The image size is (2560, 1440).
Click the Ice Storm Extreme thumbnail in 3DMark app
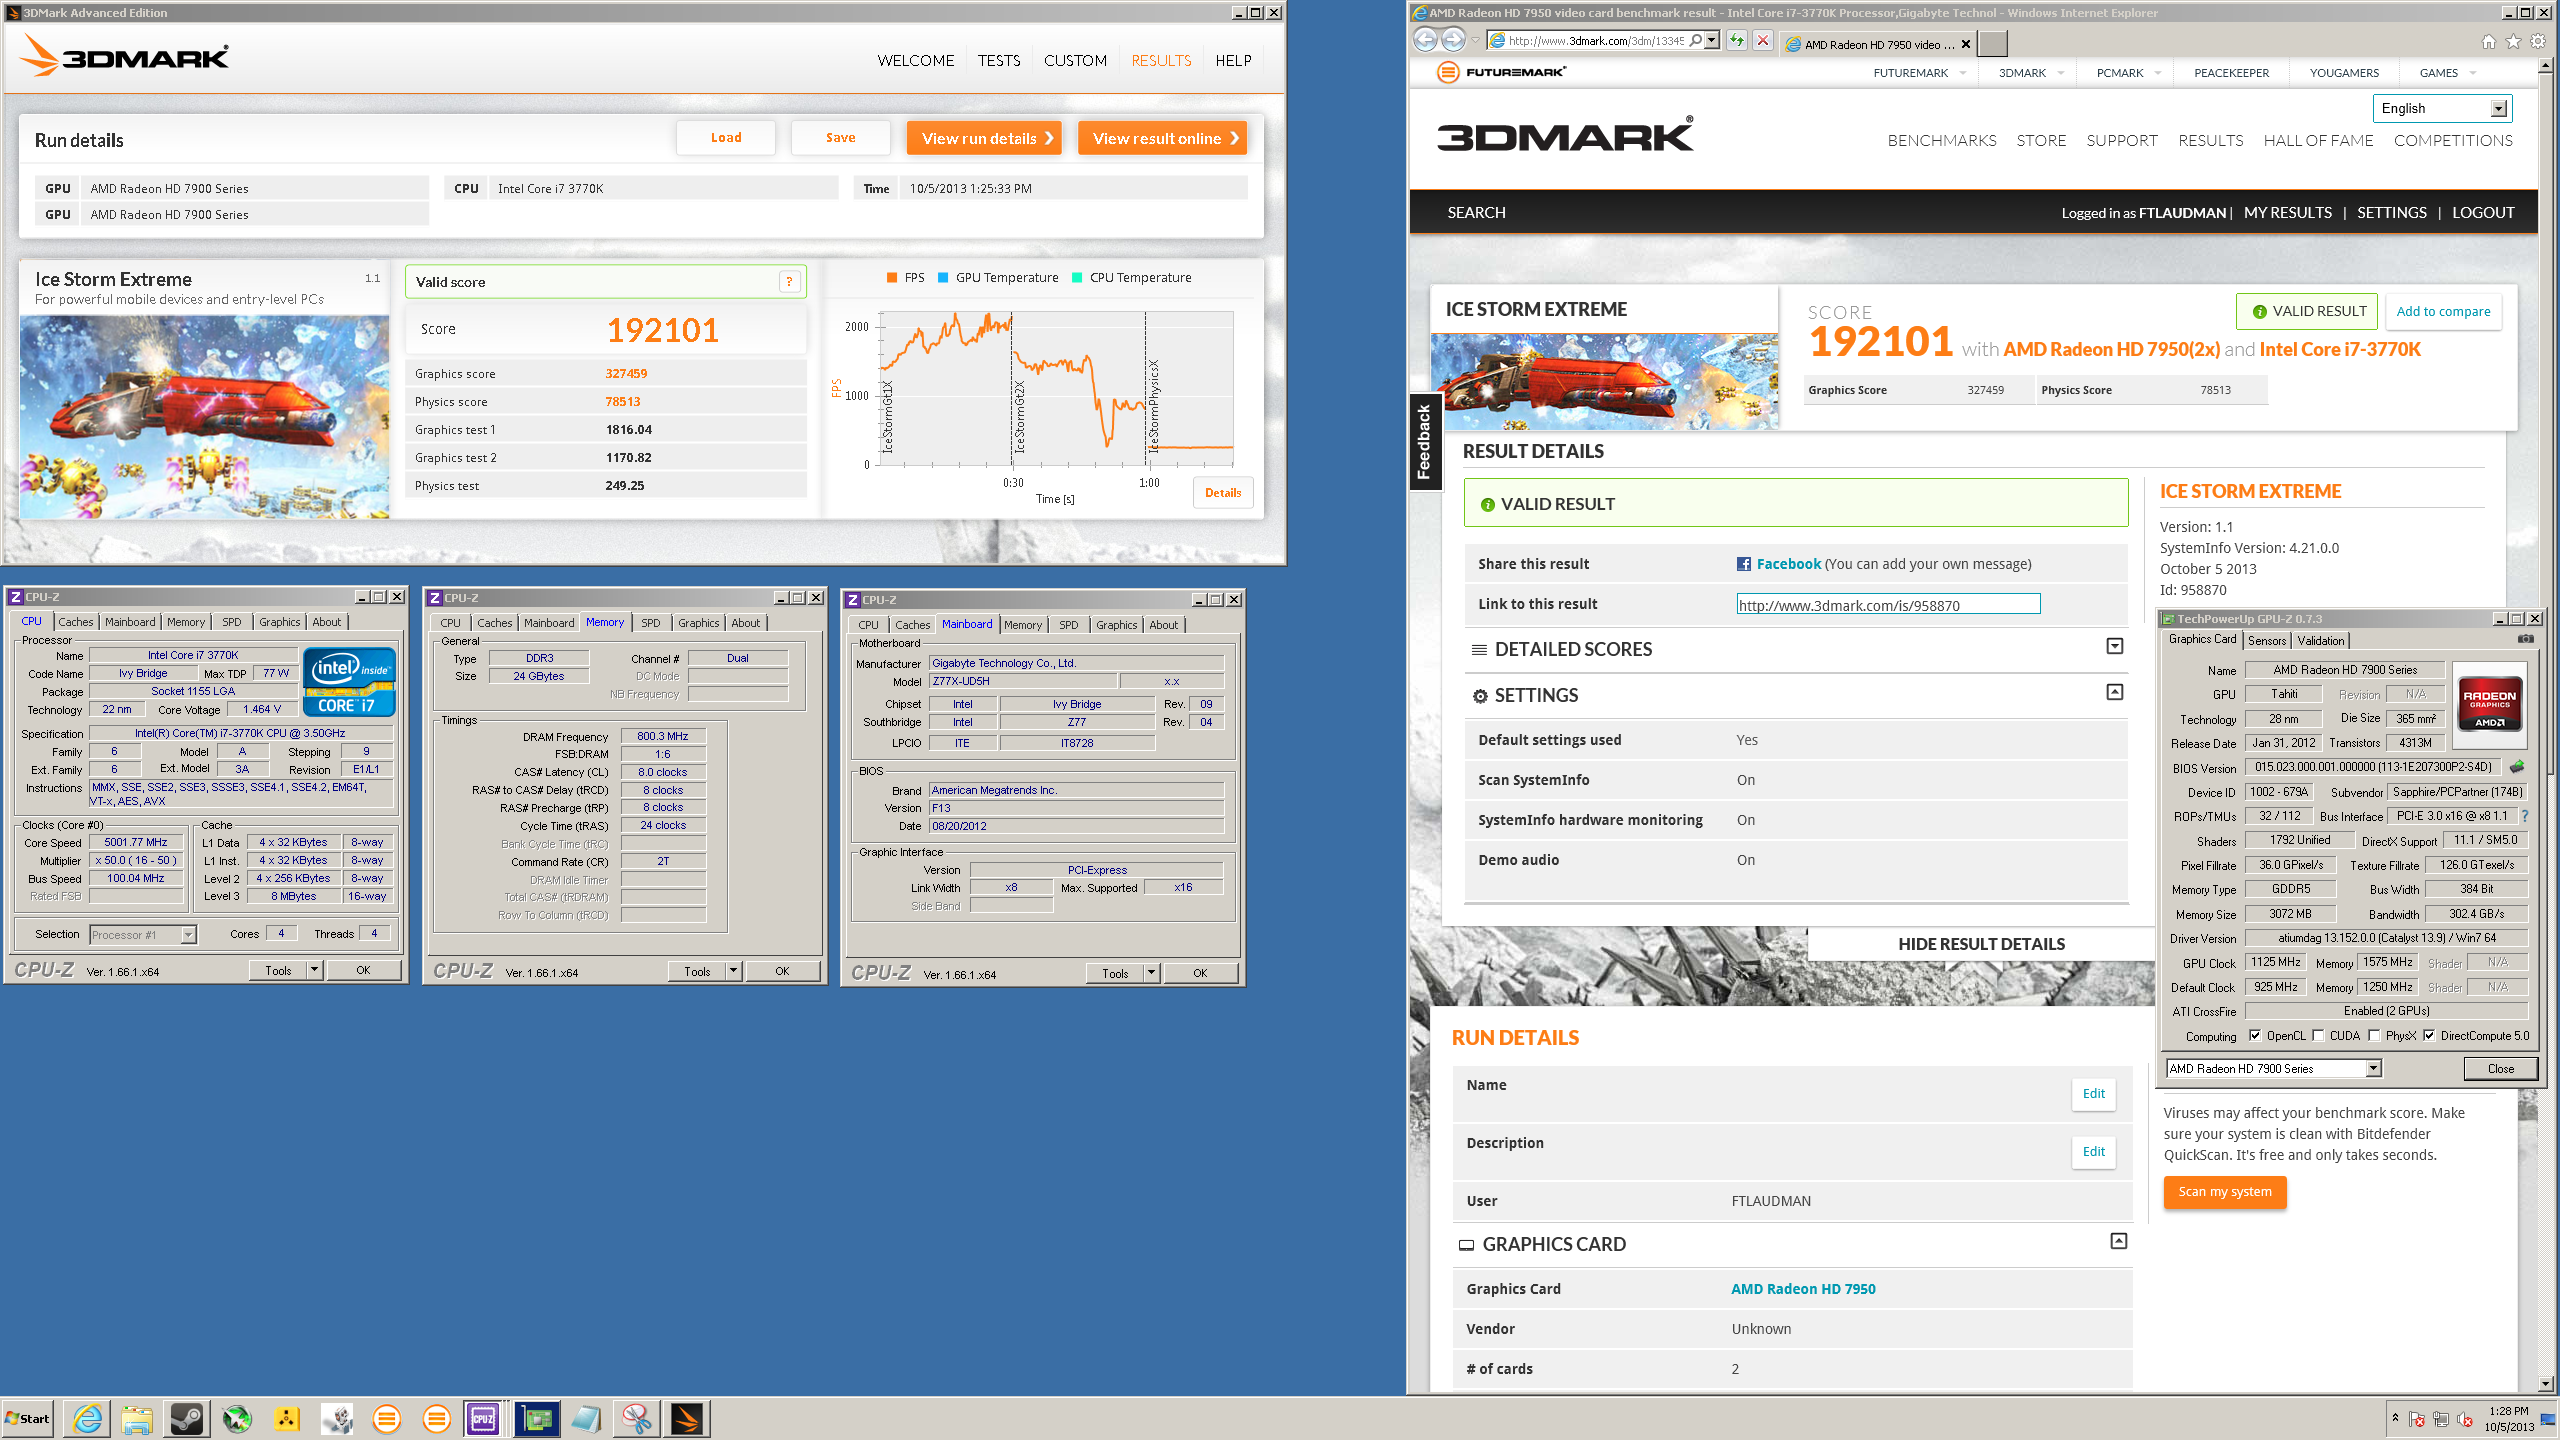204,417
